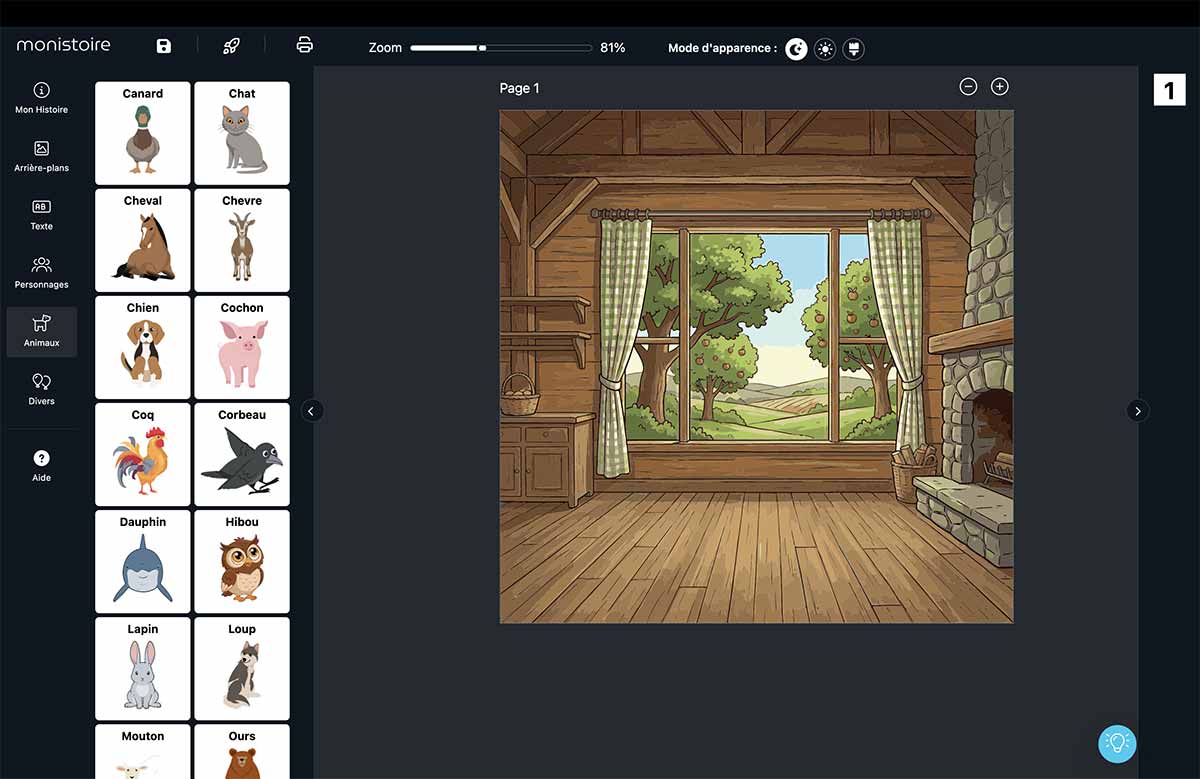Click the plus (add page) icon

[999, 87]
